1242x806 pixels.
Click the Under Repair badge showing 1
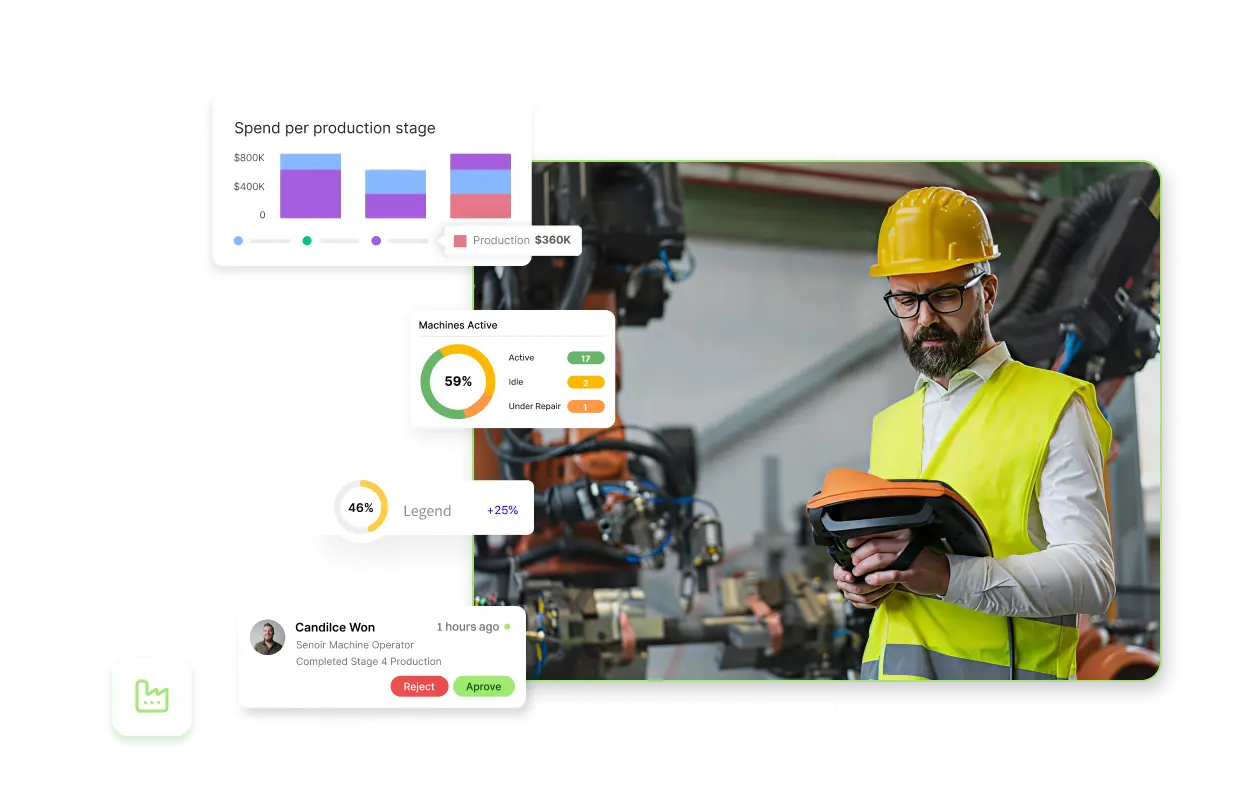click(585, 406)
